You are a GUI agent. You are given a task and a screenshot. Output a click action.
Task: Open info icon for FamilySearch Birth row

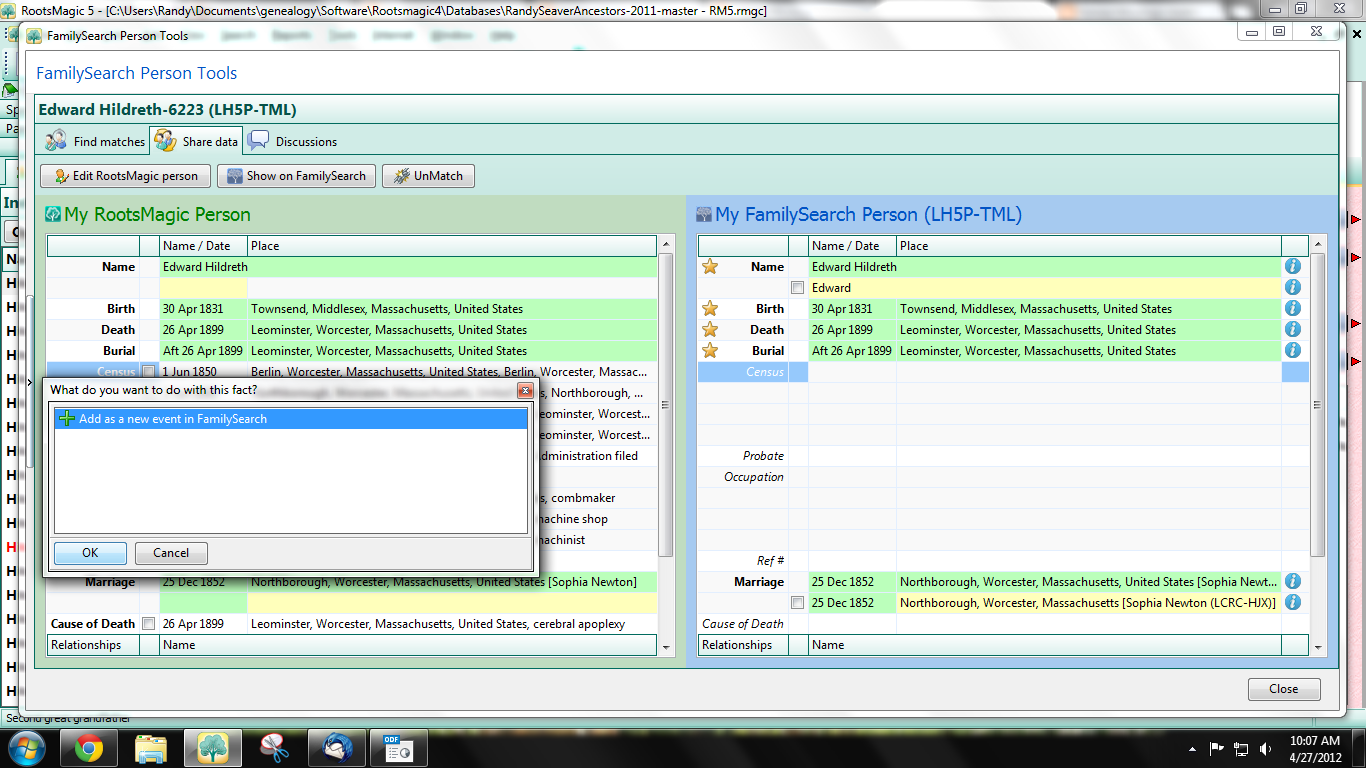(1293, 309)
